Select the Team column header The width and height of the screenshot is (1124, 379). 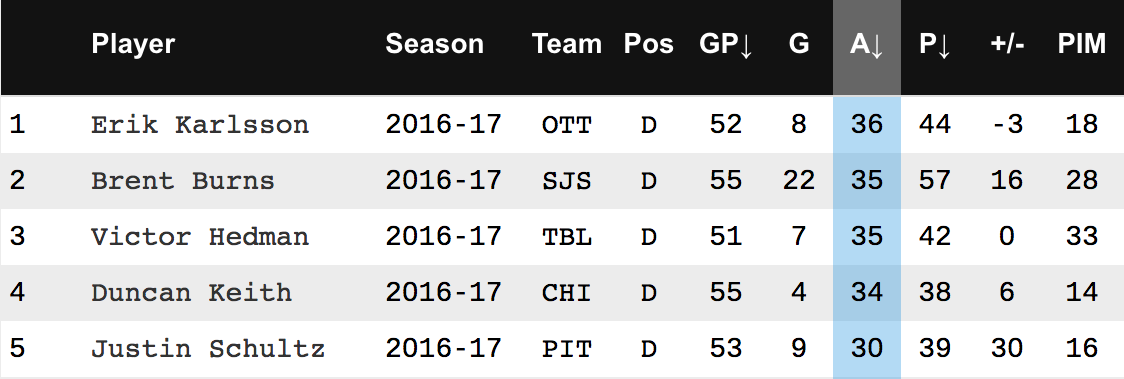coord(566,44)
